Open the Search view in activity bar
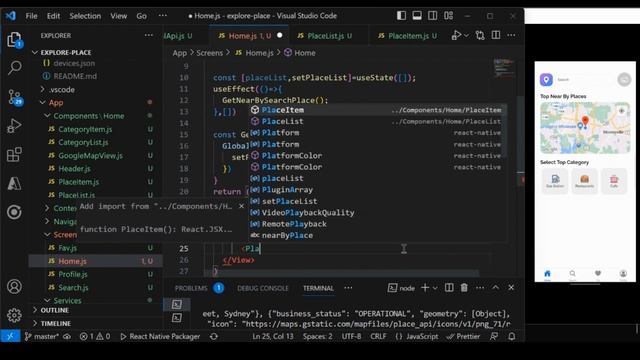Viewport: 640px width, 360px height. (x=14, y=67)
